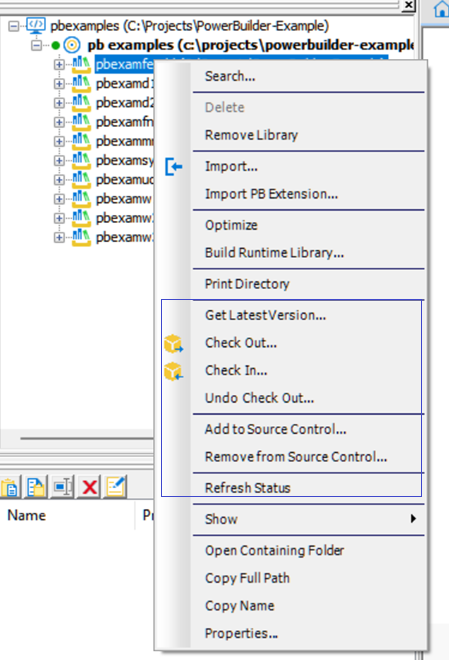Collapse the pb examples target node

pyautogui.click(x=37, y=45)
